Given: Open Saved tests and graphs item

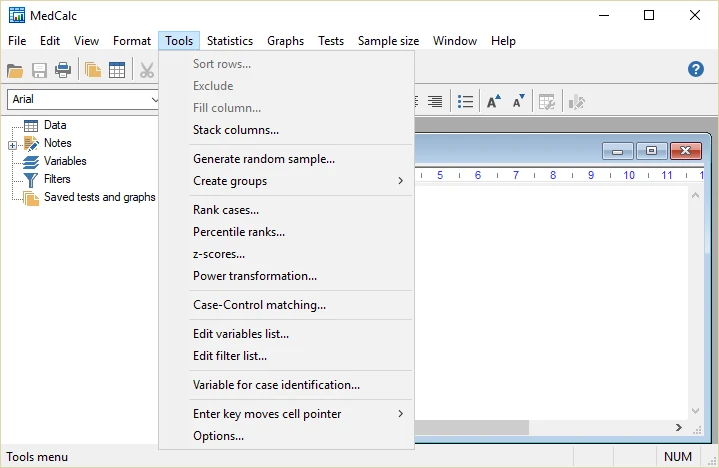Looking at the screenshot, I should pyautogui.click(x=99, y=197).
